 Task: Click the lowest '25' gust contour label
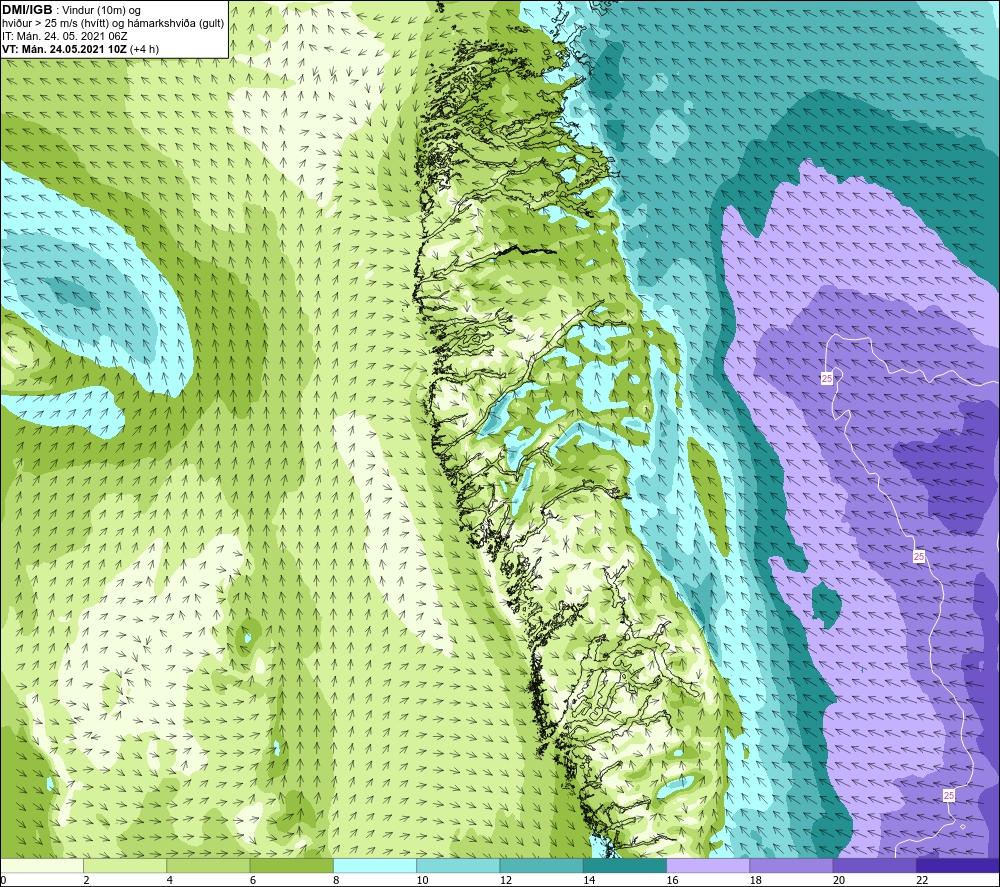(949, 796)
